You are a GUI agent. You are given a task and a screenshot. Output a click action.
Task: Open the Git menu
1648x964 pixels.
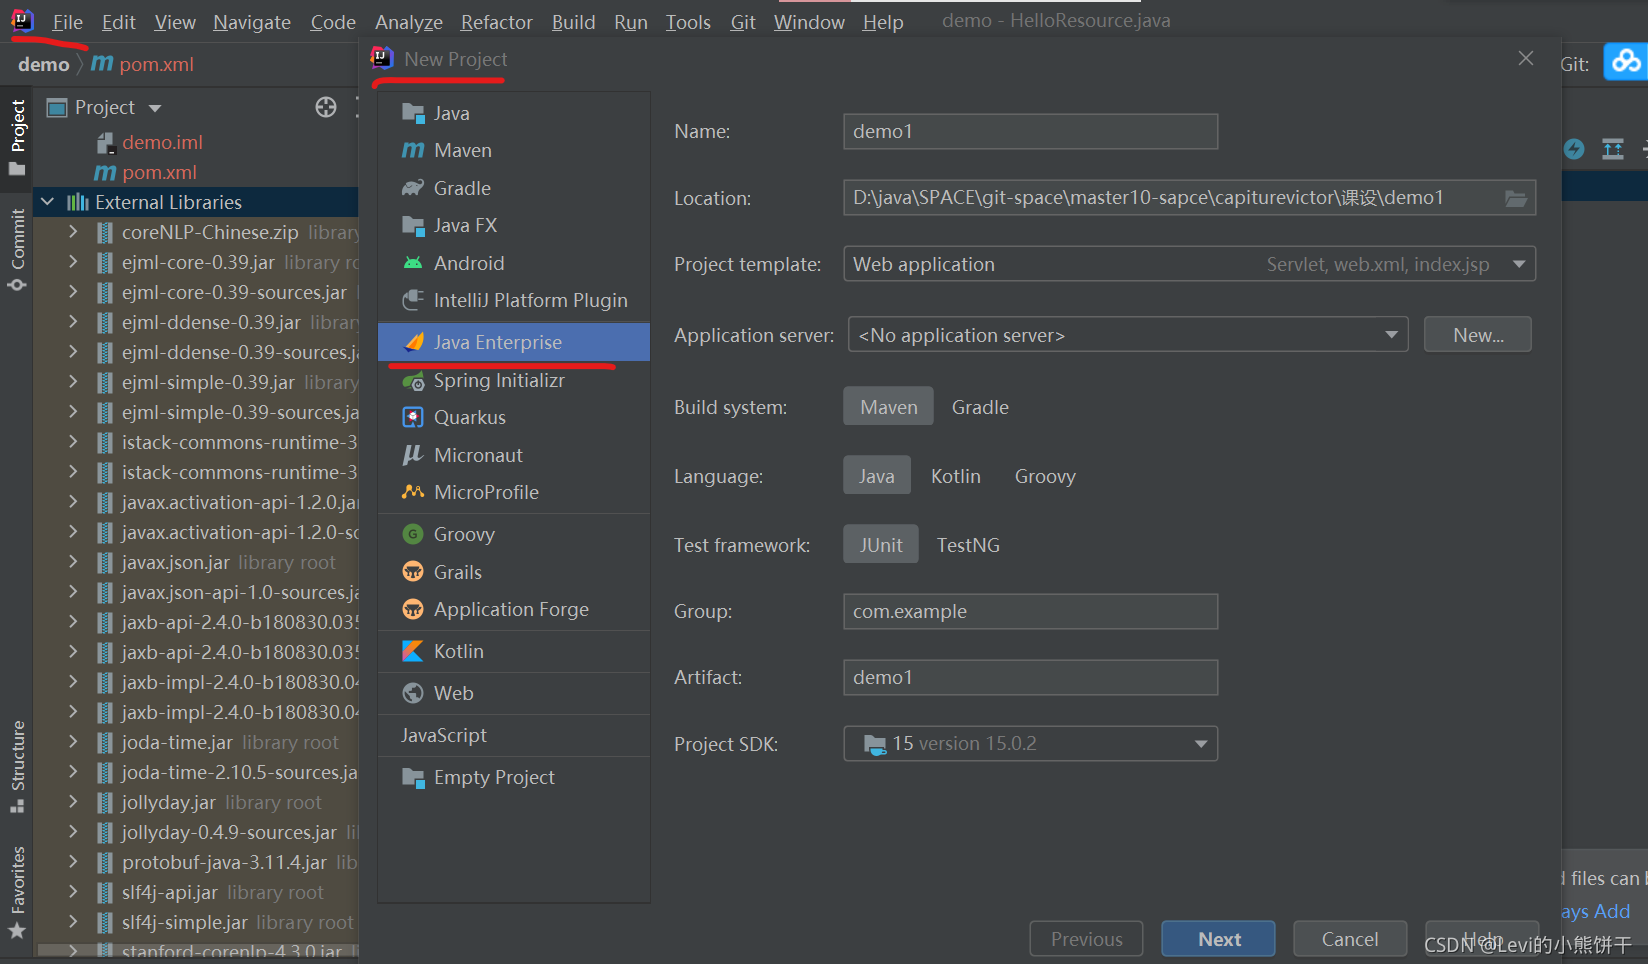click(743, 22)
